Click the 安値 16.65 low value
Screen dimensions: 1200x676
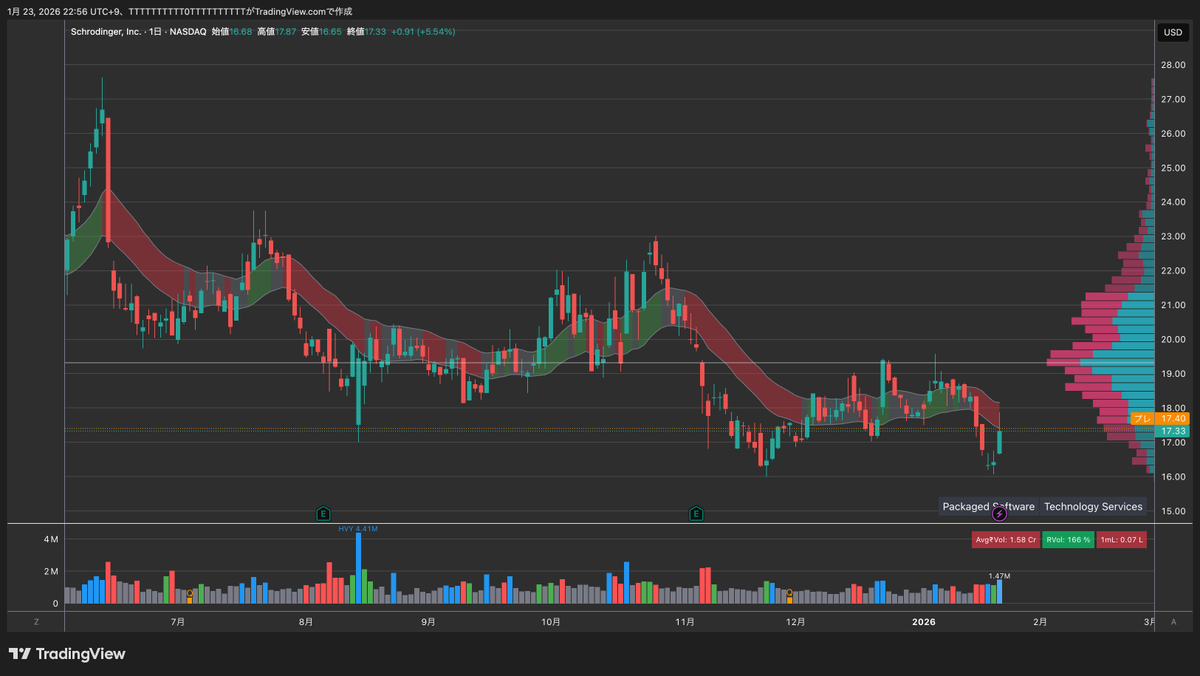pyautogui.click(x=321, y=32)
